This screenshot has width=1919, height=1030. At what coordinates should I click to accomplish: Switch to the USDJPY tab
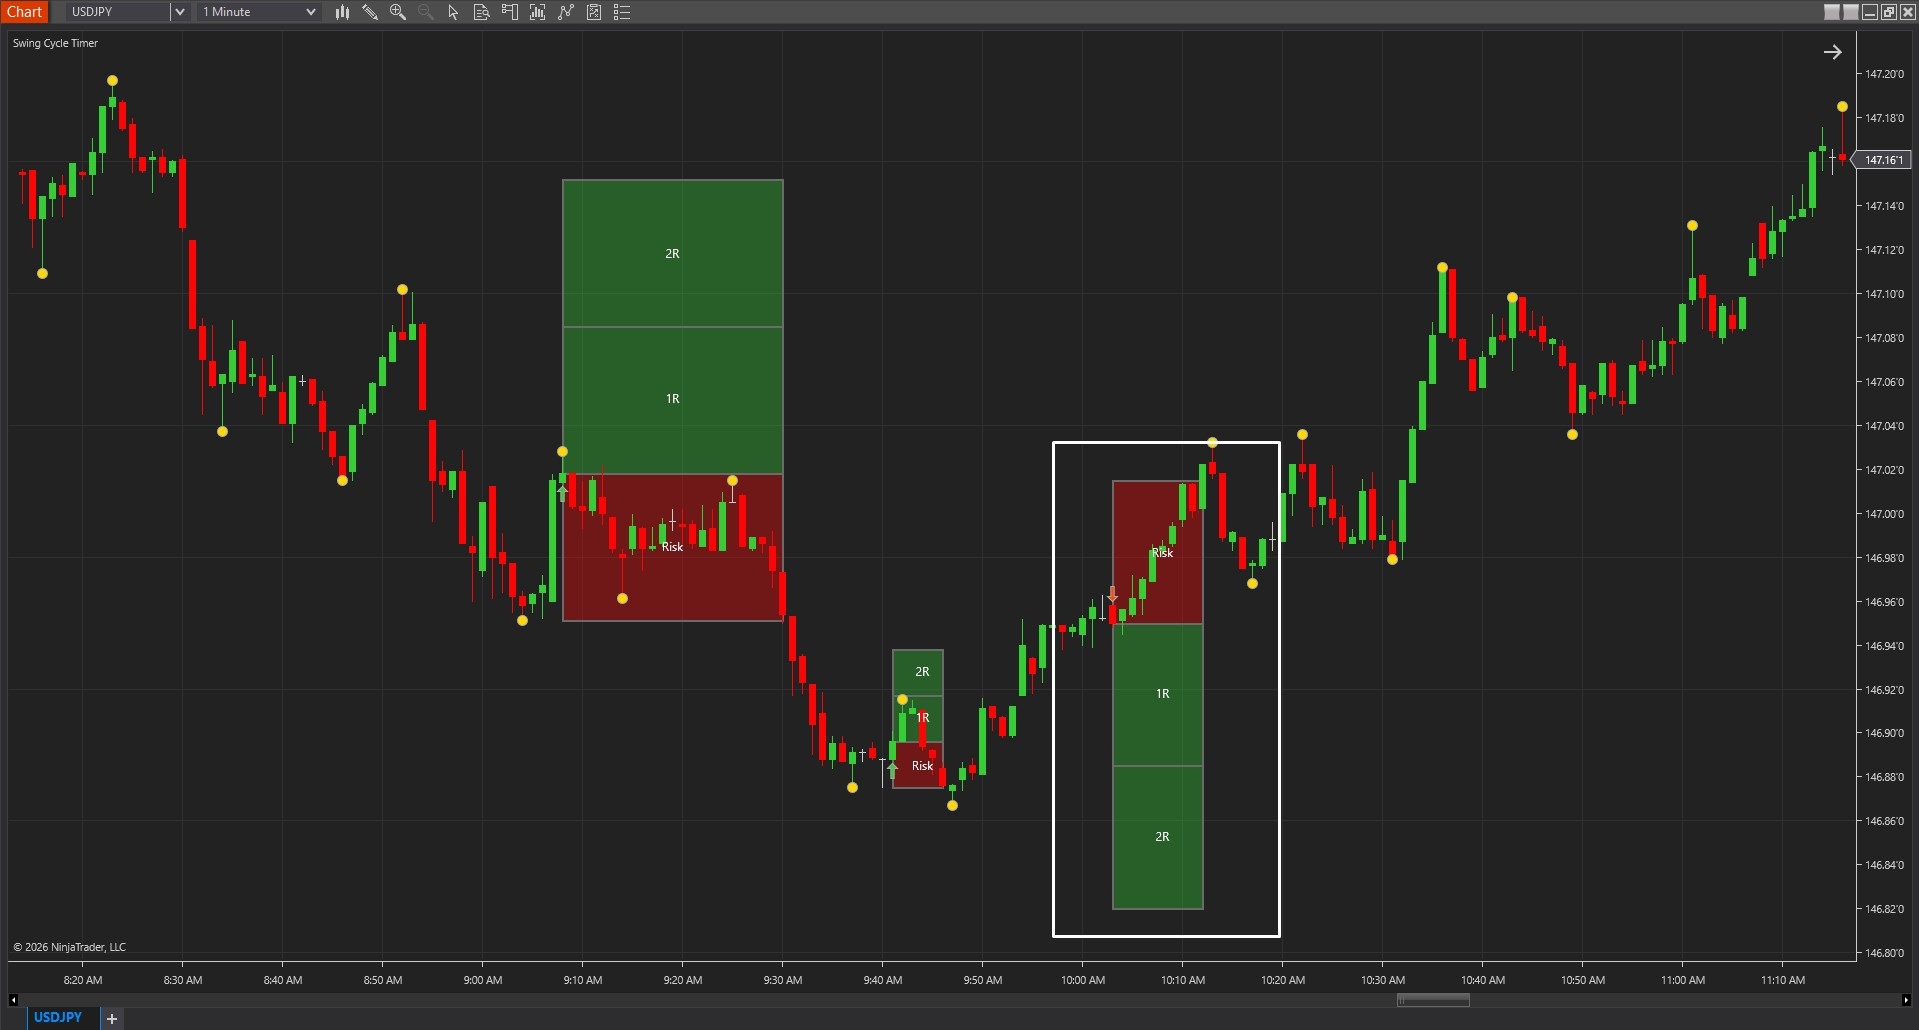coord(58,1017)
